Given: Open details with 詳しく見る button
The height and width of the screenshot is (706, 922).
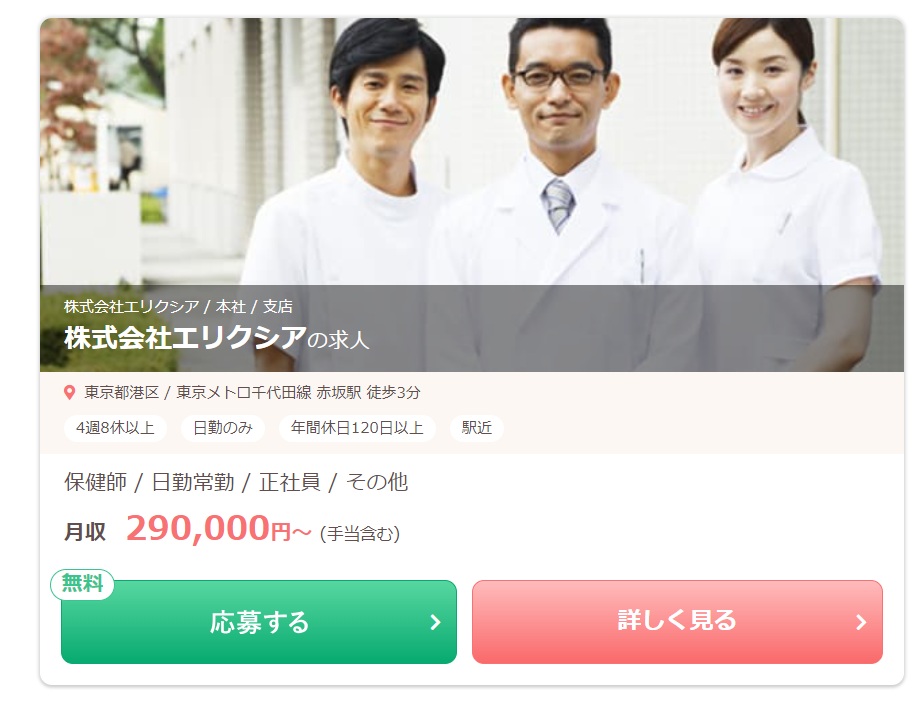Looking at the screenshot, I should (677, 622).
